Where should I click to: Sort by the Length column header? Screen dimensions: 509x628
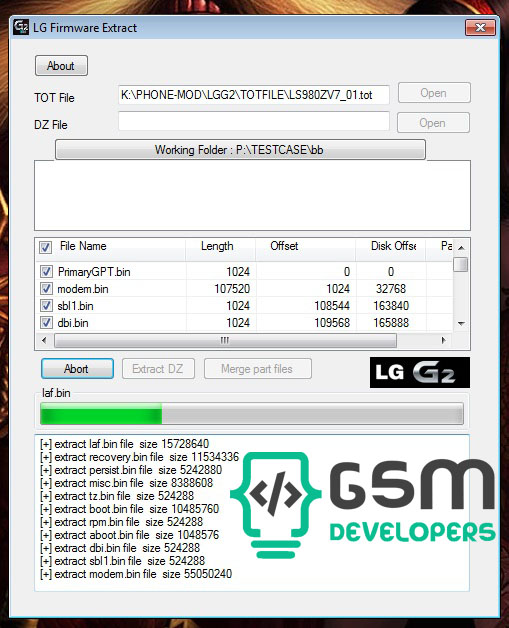pyautogui.click(x=221, y=246)
